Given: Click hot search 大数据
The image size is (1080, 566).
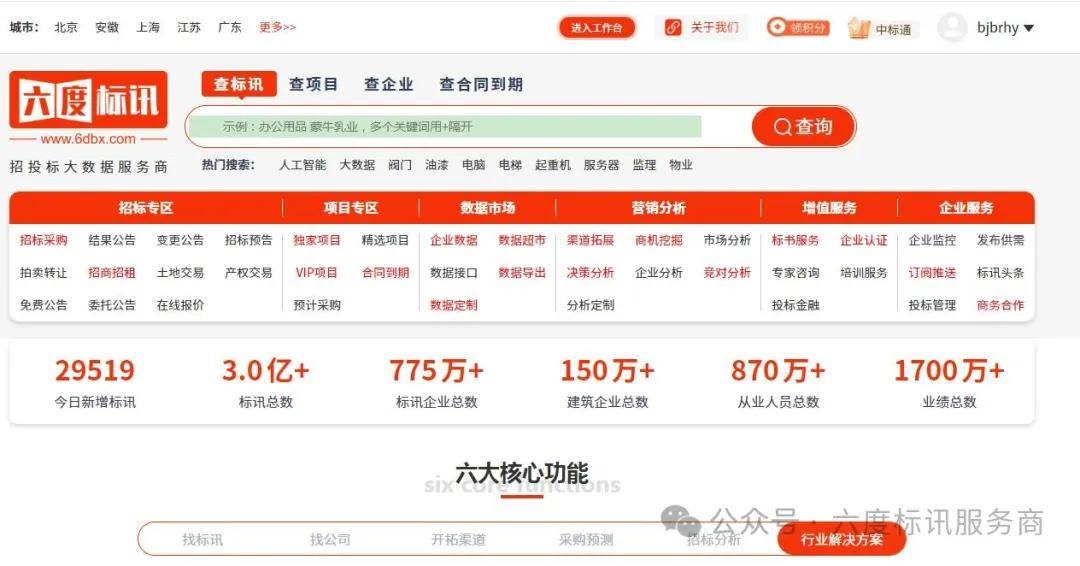Looking at the screenshot, I should point(357,165).
